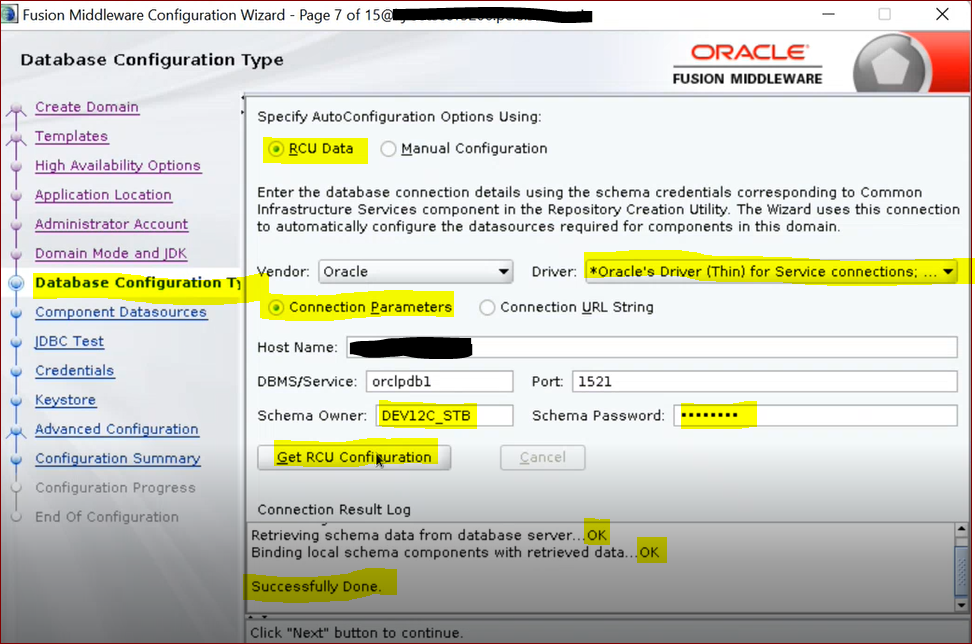
Task: Click the down arrow of result log scrollbar
Action: [962, 604]
